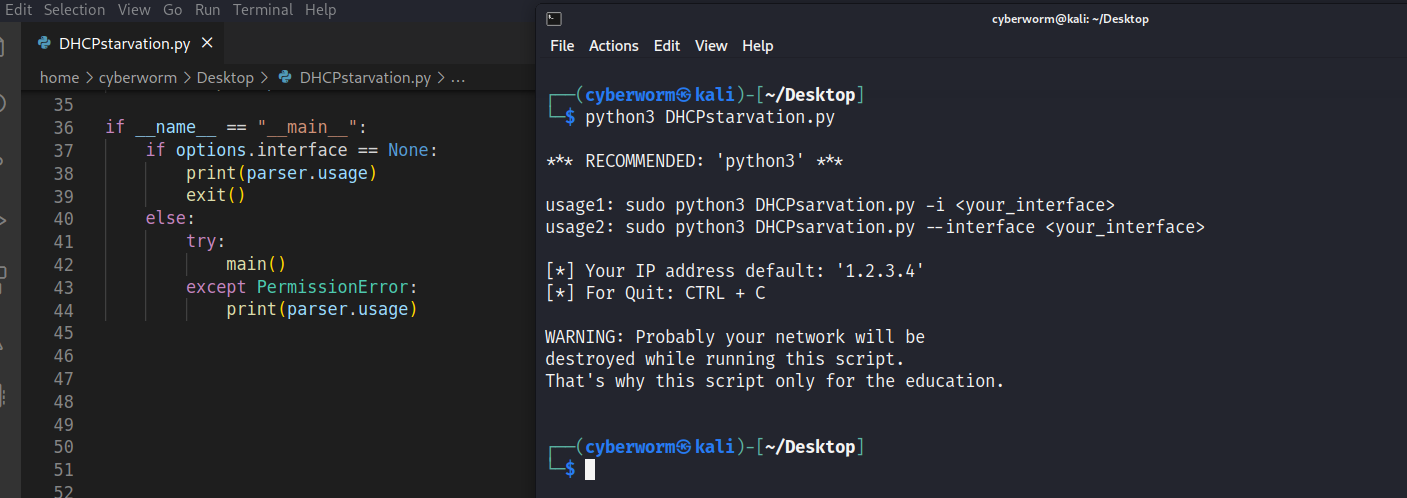Expand the 'Desktop' breadcrumb folder
The image size is (1407, 498).
click(x=224, y=77)
